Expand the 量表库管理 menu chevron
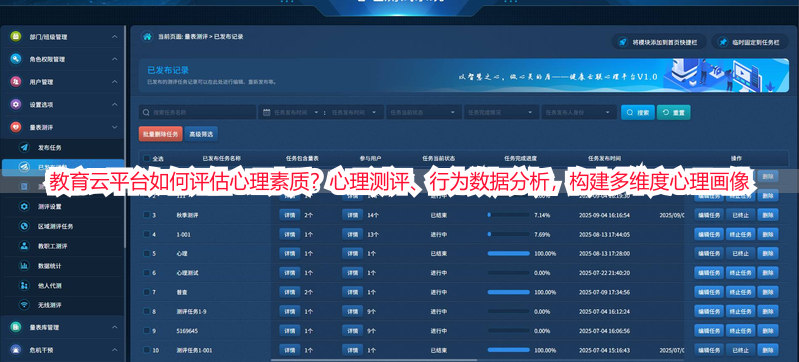This screenshot has height=362, width=799. coord(115,327)
